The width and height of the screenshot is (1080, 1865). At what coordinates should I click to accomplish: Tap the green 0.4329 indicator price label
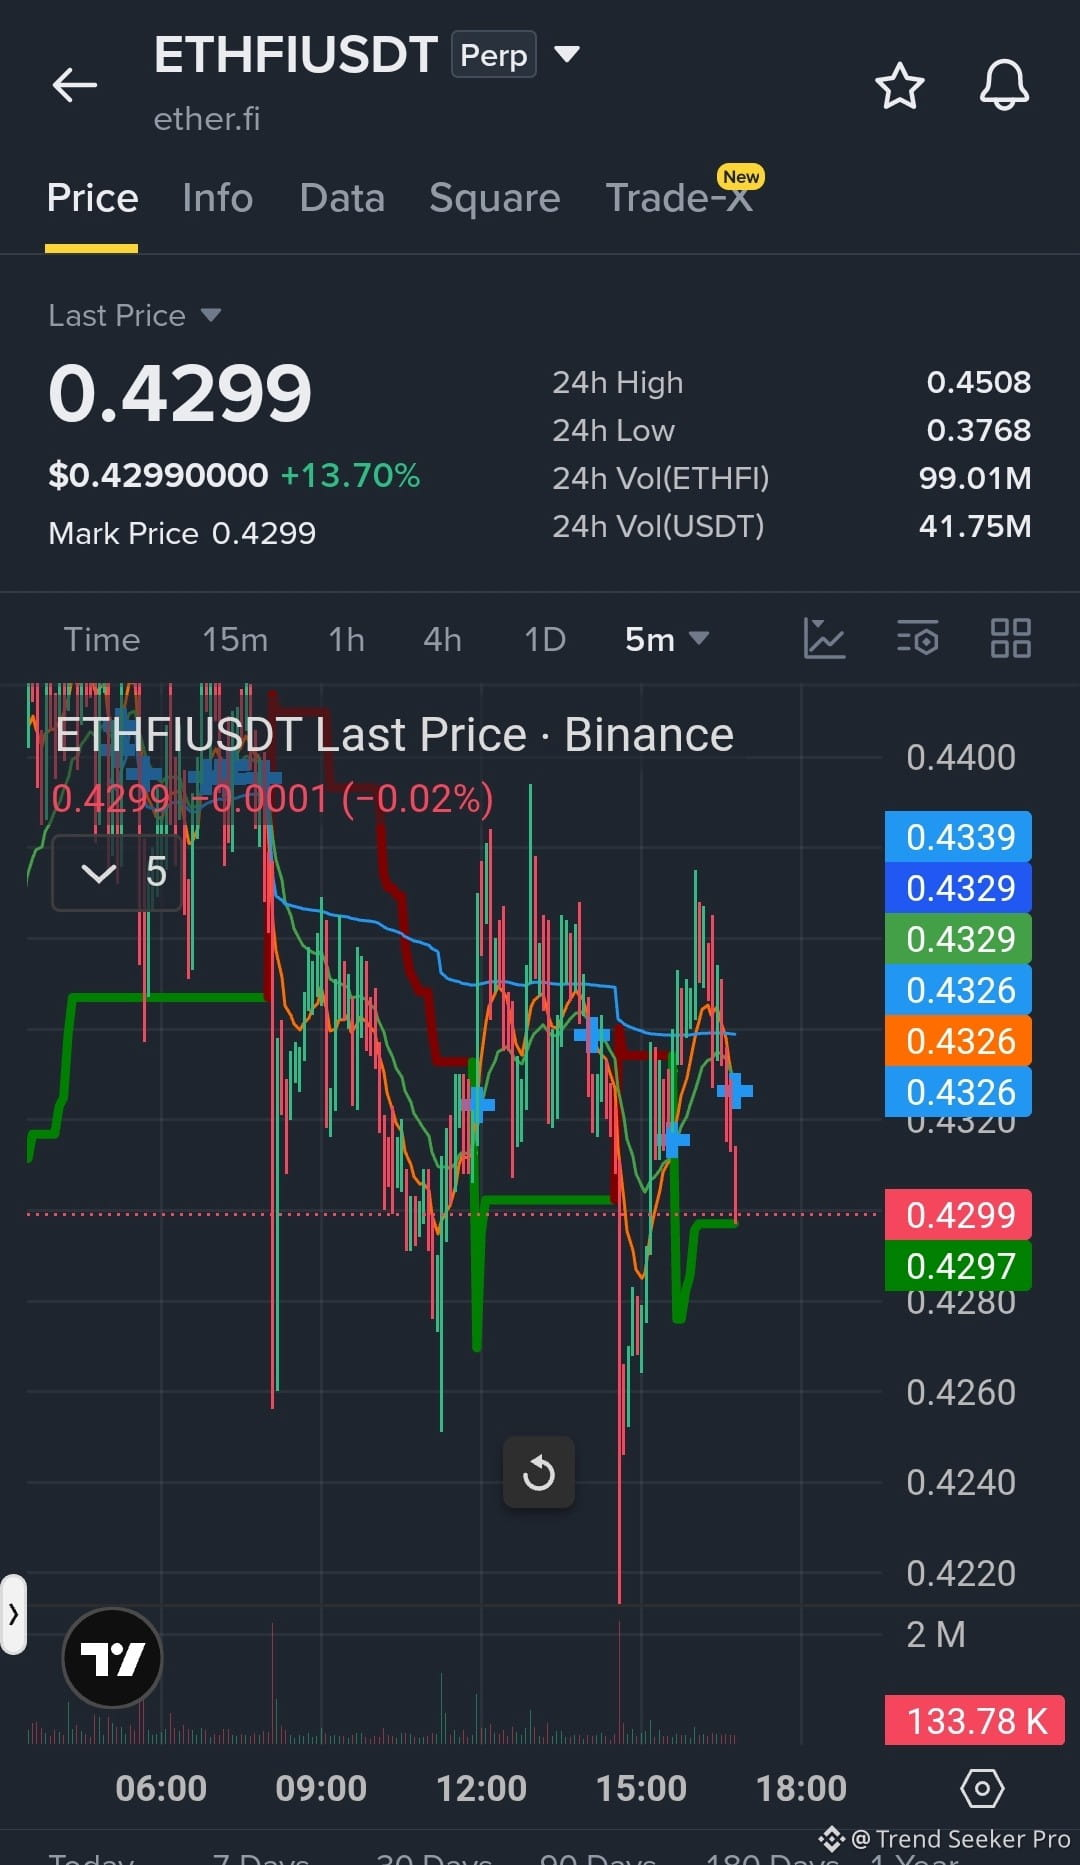(x=958, y=939)
